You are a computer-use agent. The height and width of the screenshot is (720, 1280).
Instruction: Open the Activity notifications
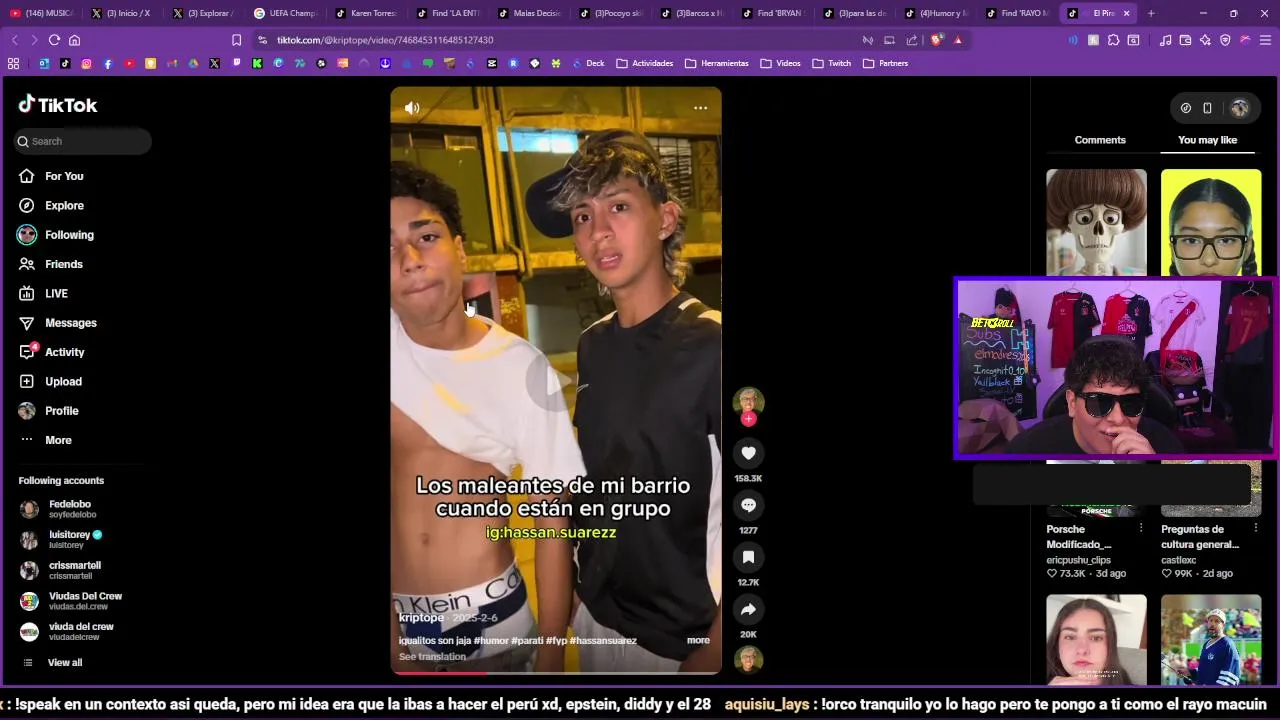[x=64, y=352]
